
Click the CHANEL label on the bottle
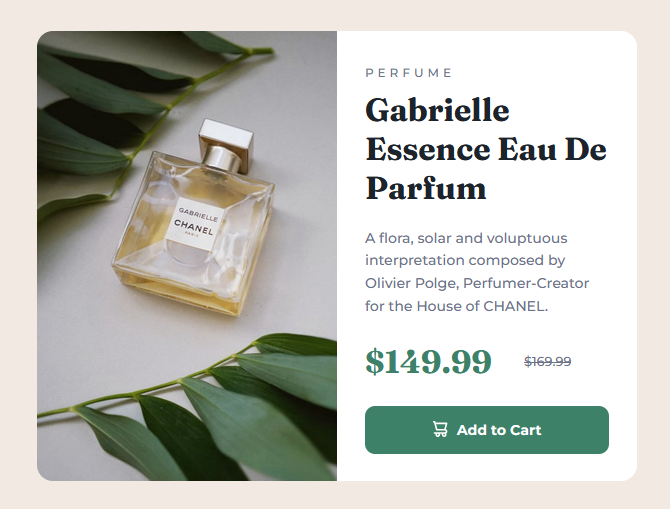click(x=193, y=227)
